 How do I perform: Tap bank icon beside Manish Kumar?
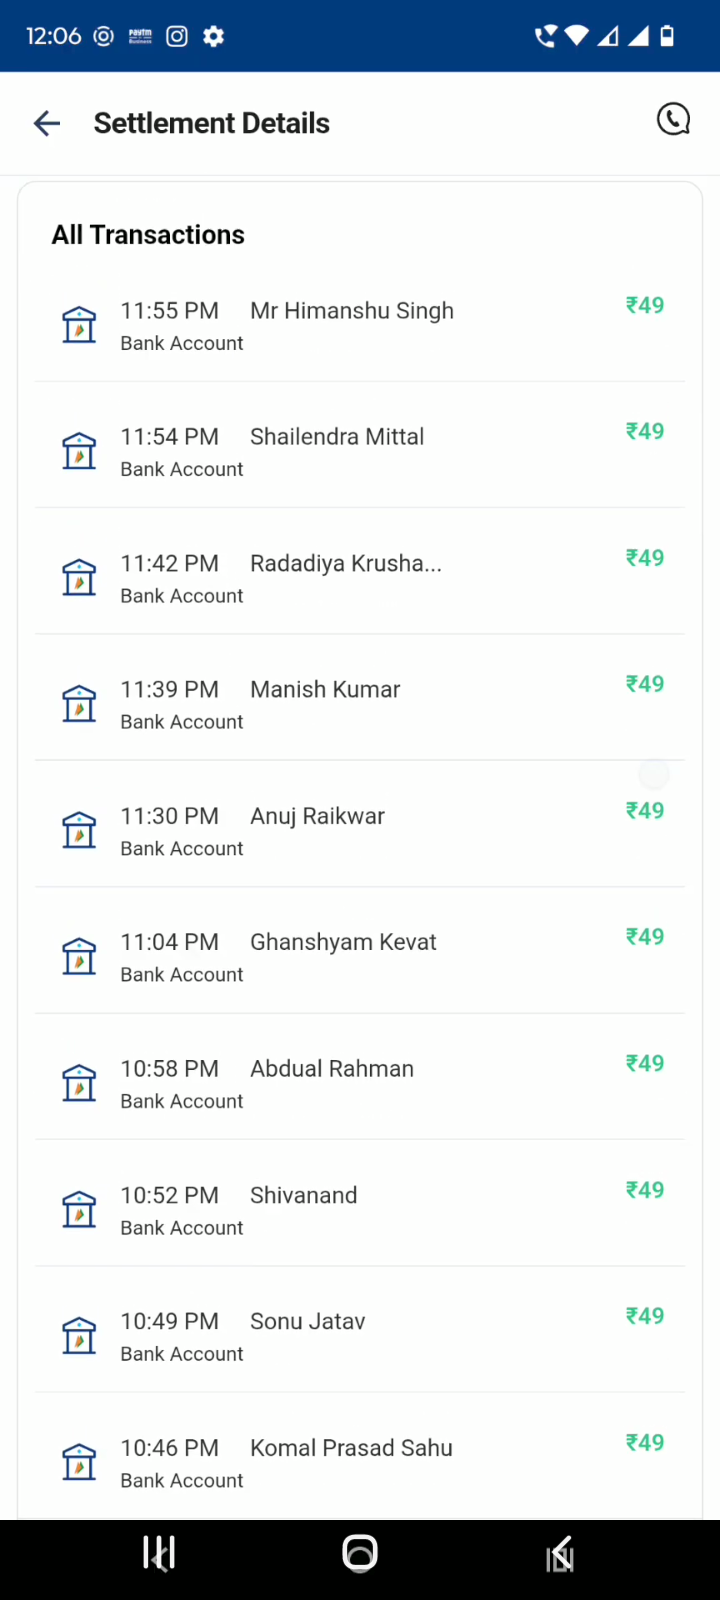pos(79,704)
